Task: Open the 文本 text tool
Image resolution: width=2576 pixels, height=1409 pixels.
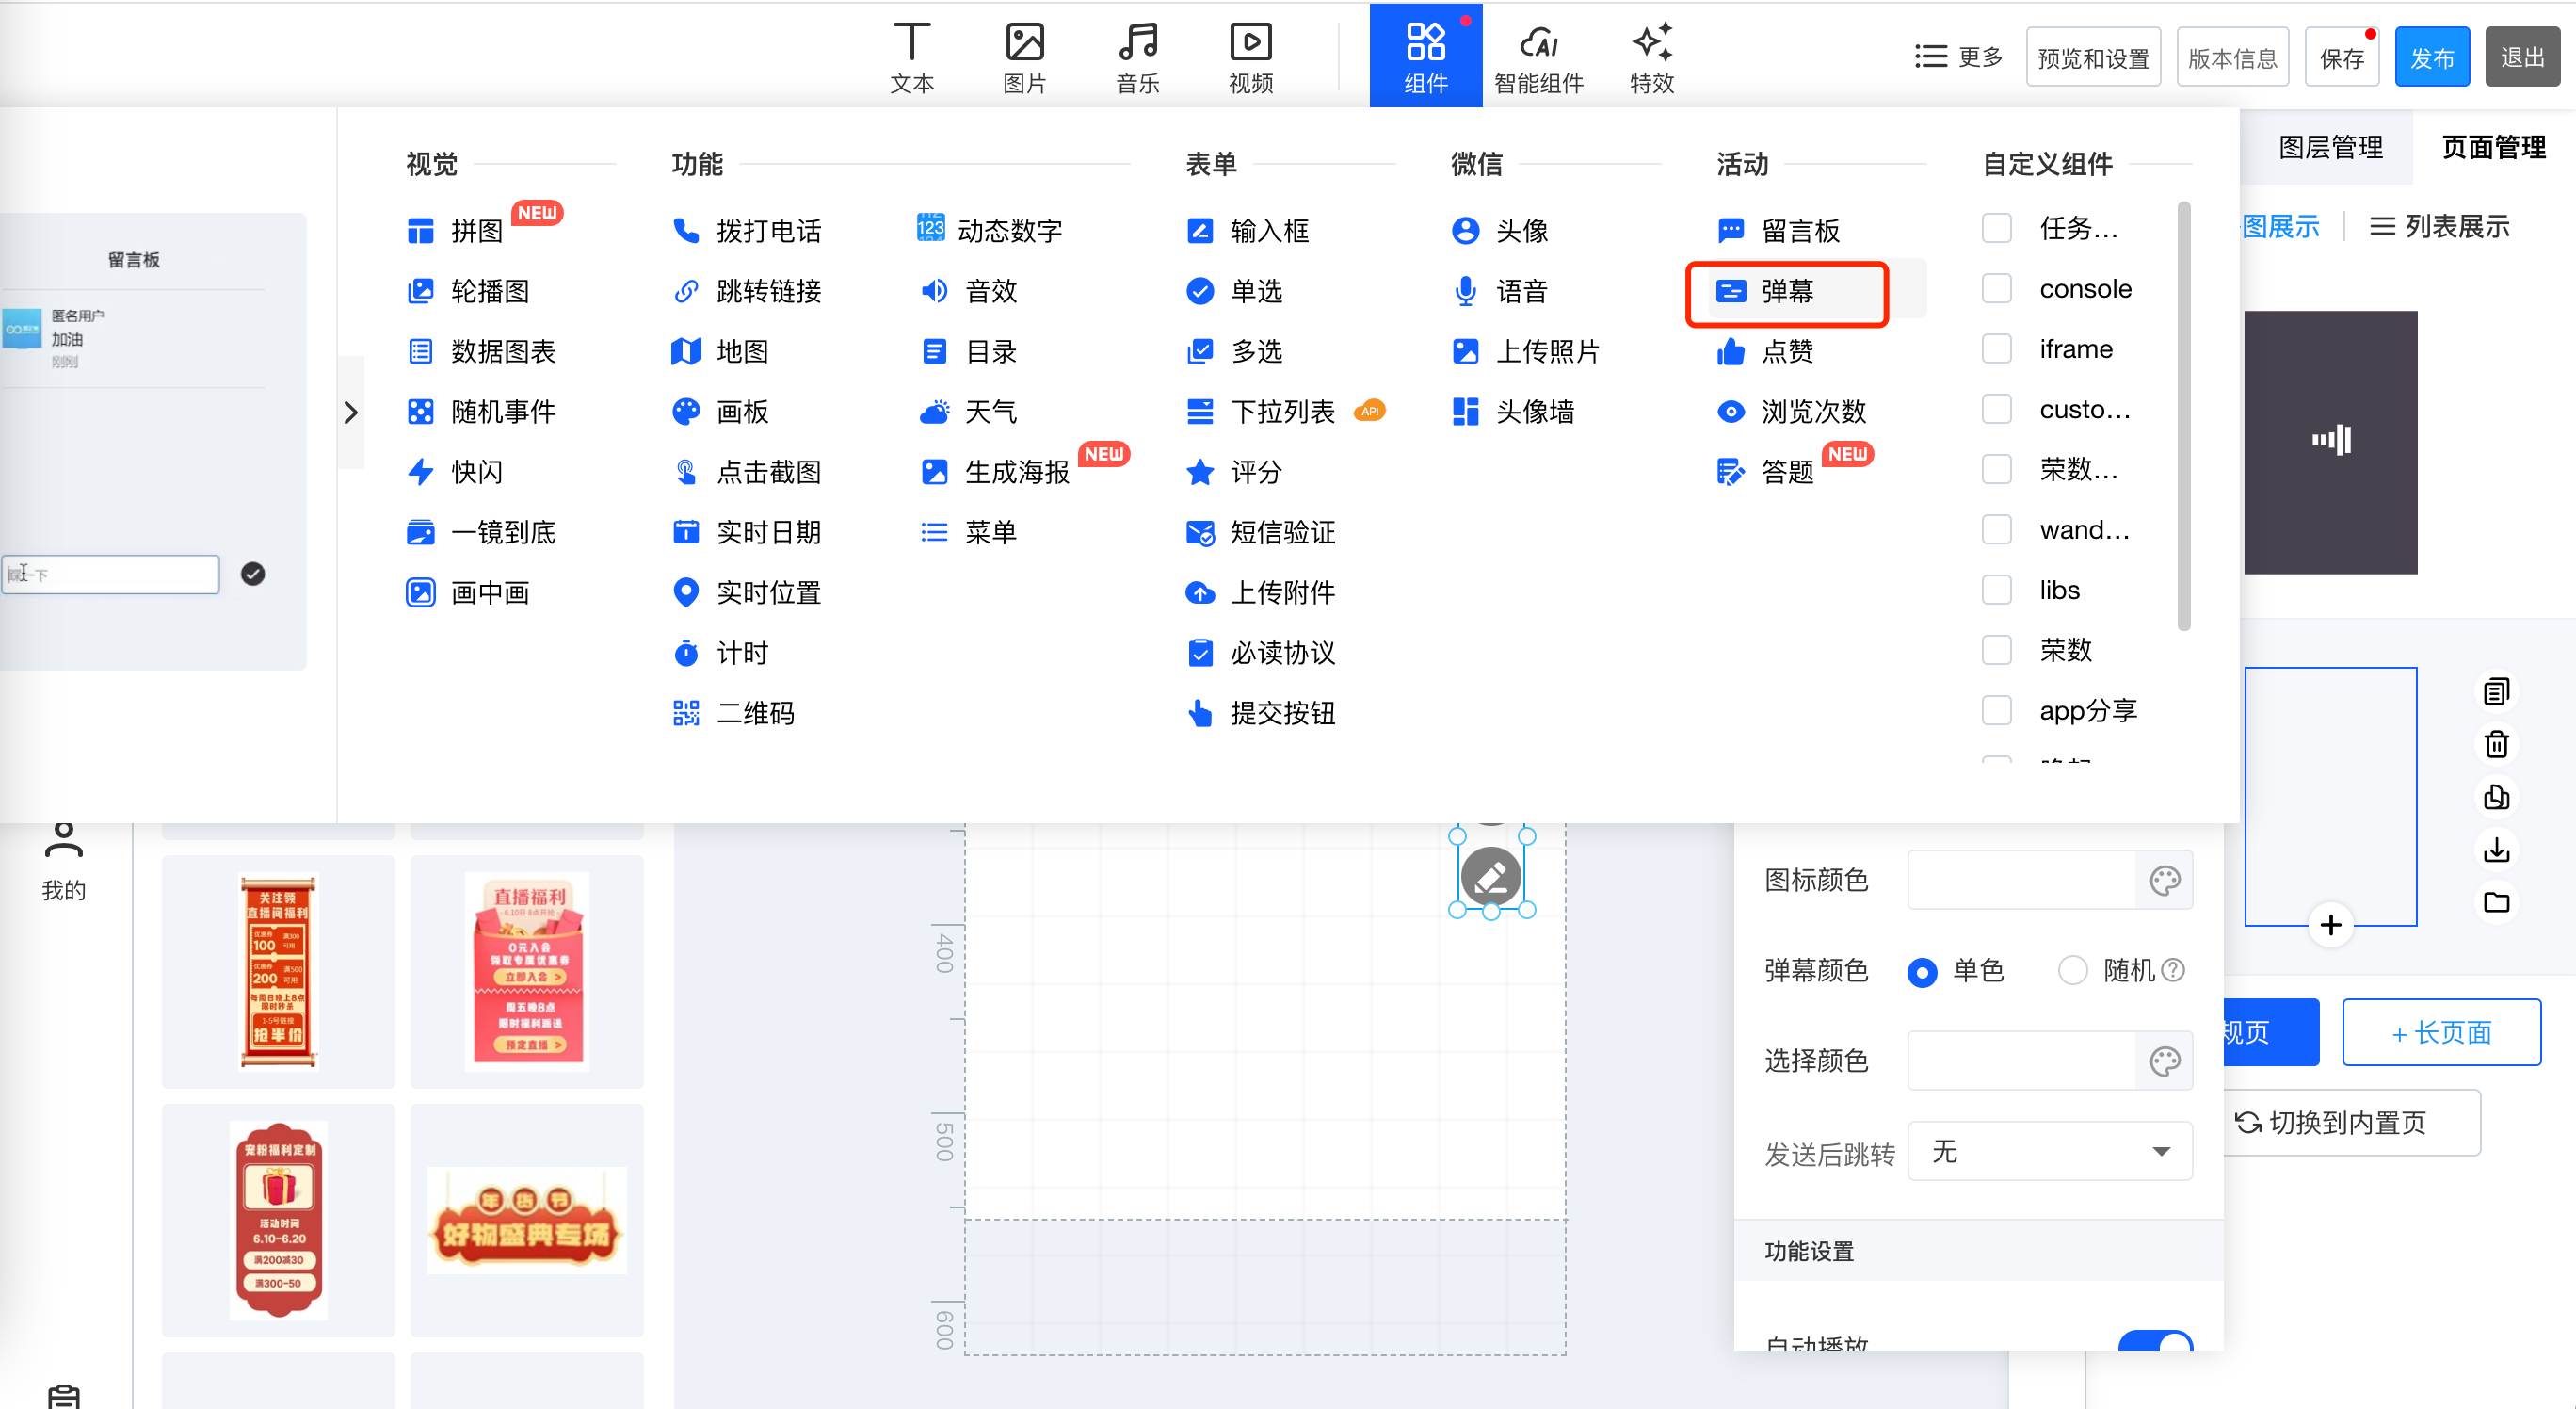Action: pos(911,58)
